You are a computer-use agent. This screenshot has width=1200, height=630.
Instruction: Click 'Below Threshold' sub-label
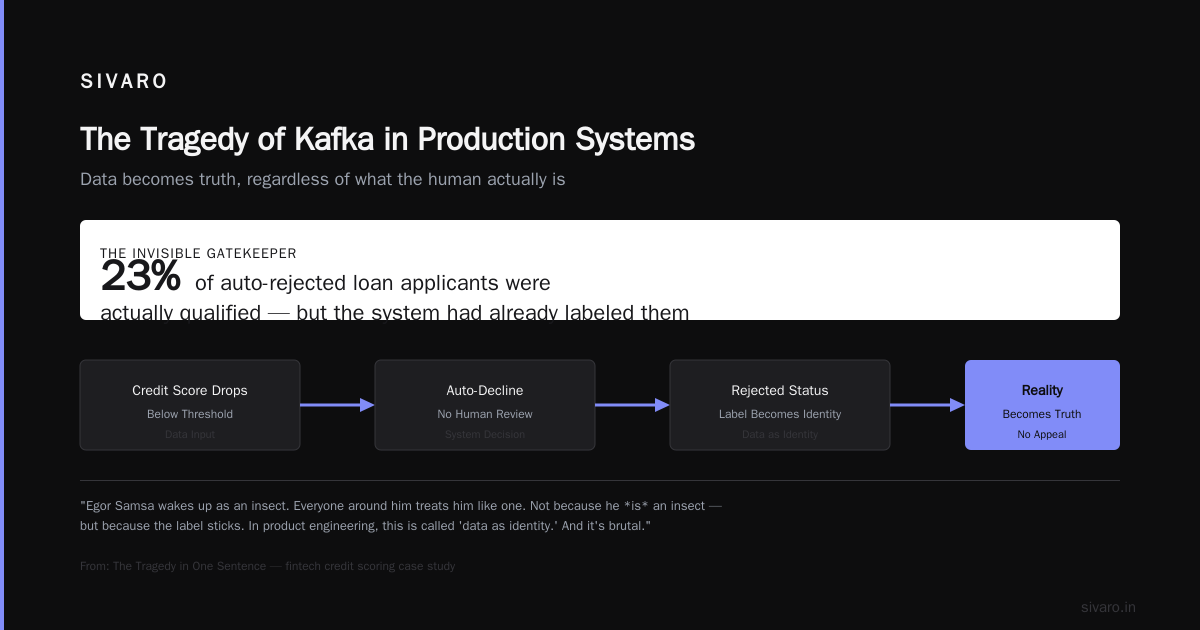[190, 414]
